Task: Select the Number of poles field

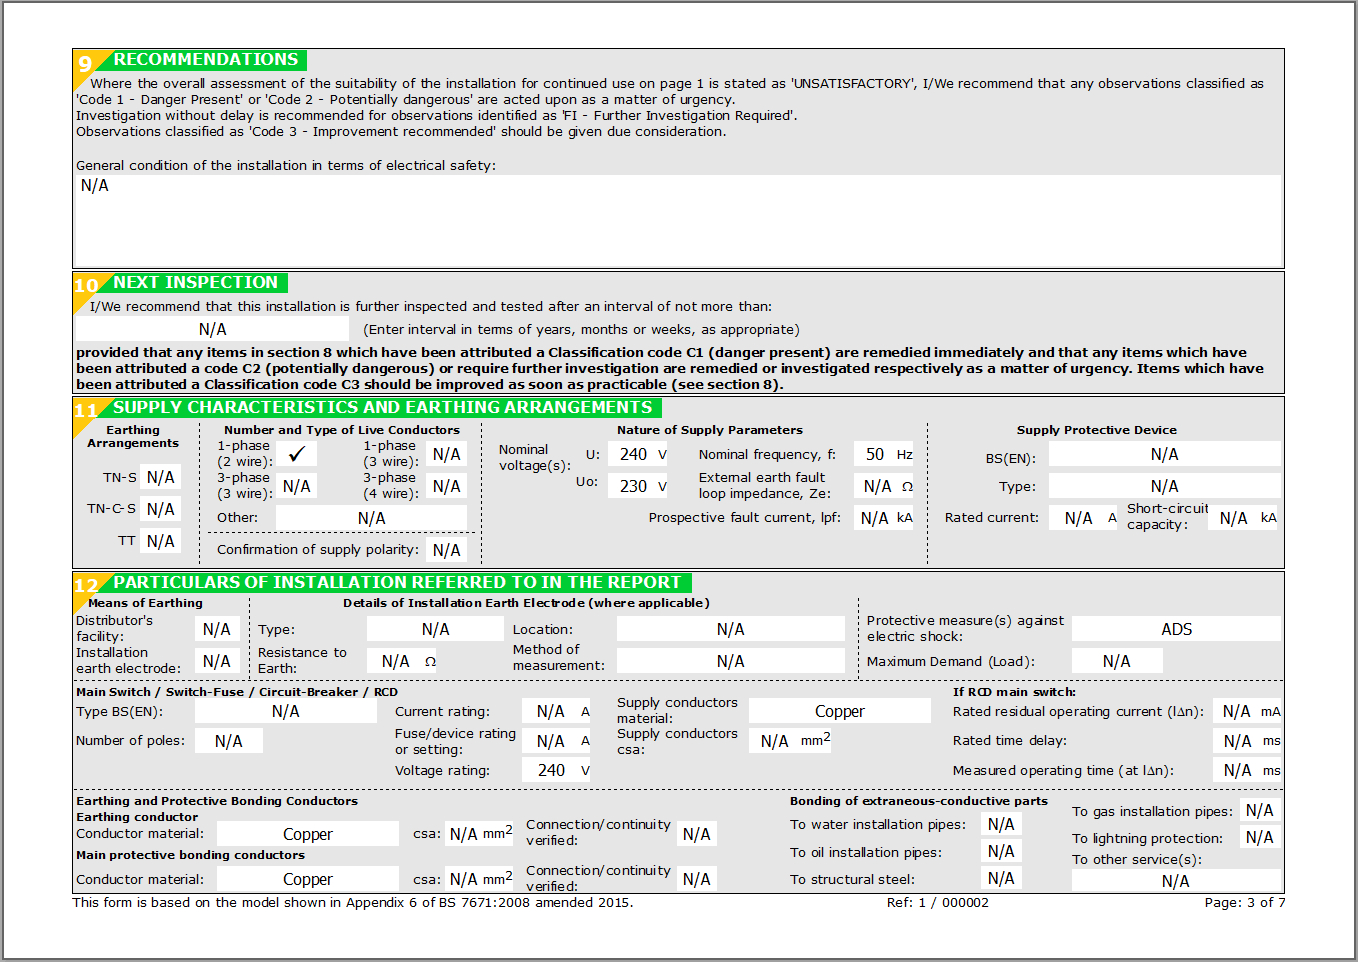Action: tap(229, 741)
